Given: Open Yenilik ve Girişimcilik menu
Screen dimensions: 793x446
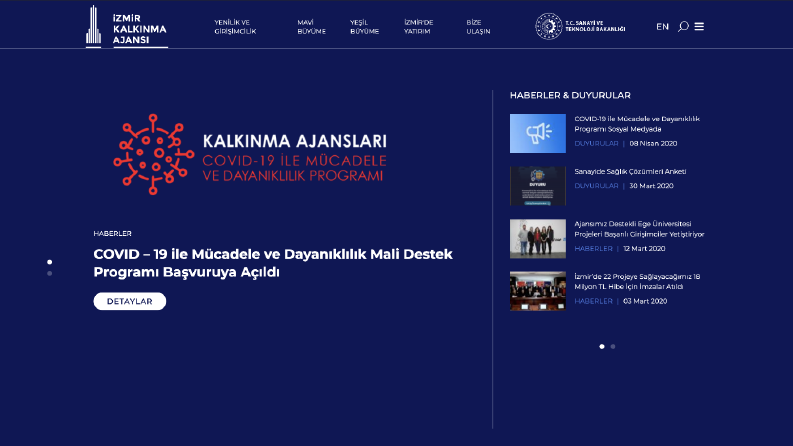Looking at the screenshot, I should (235, 27).
